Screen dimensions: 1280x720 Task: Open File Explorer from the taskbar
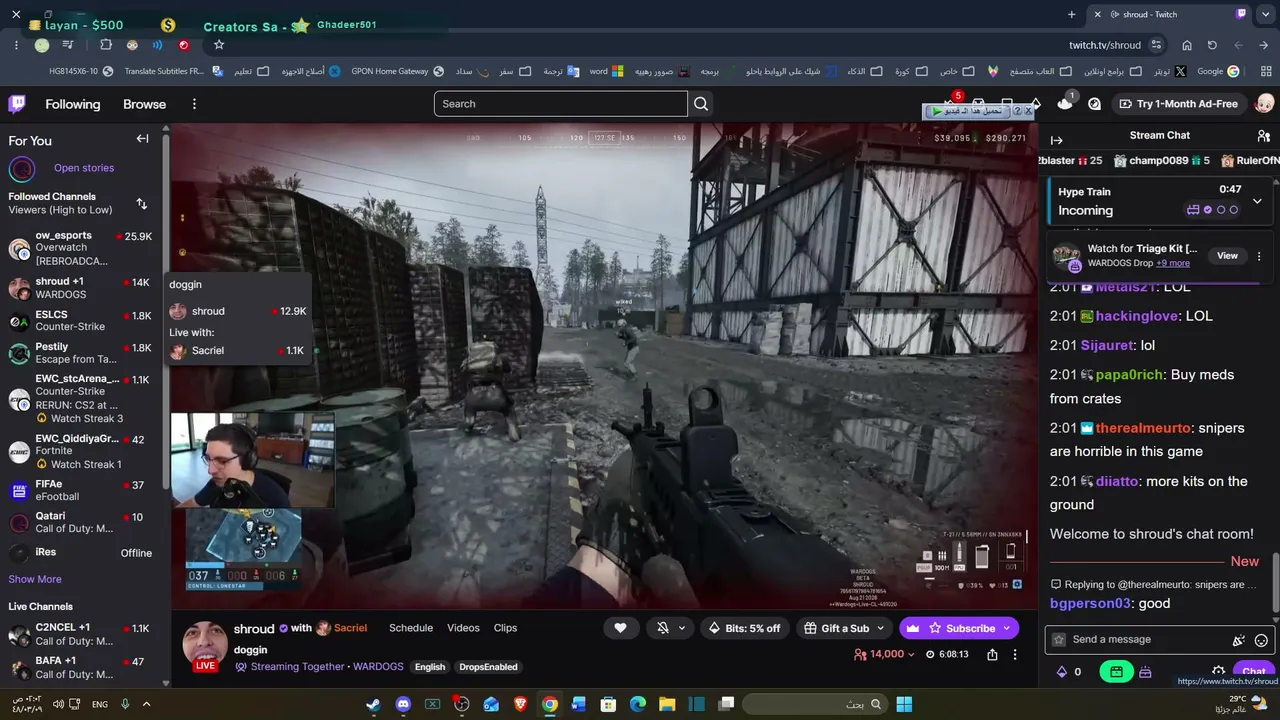tap(667, 704)
